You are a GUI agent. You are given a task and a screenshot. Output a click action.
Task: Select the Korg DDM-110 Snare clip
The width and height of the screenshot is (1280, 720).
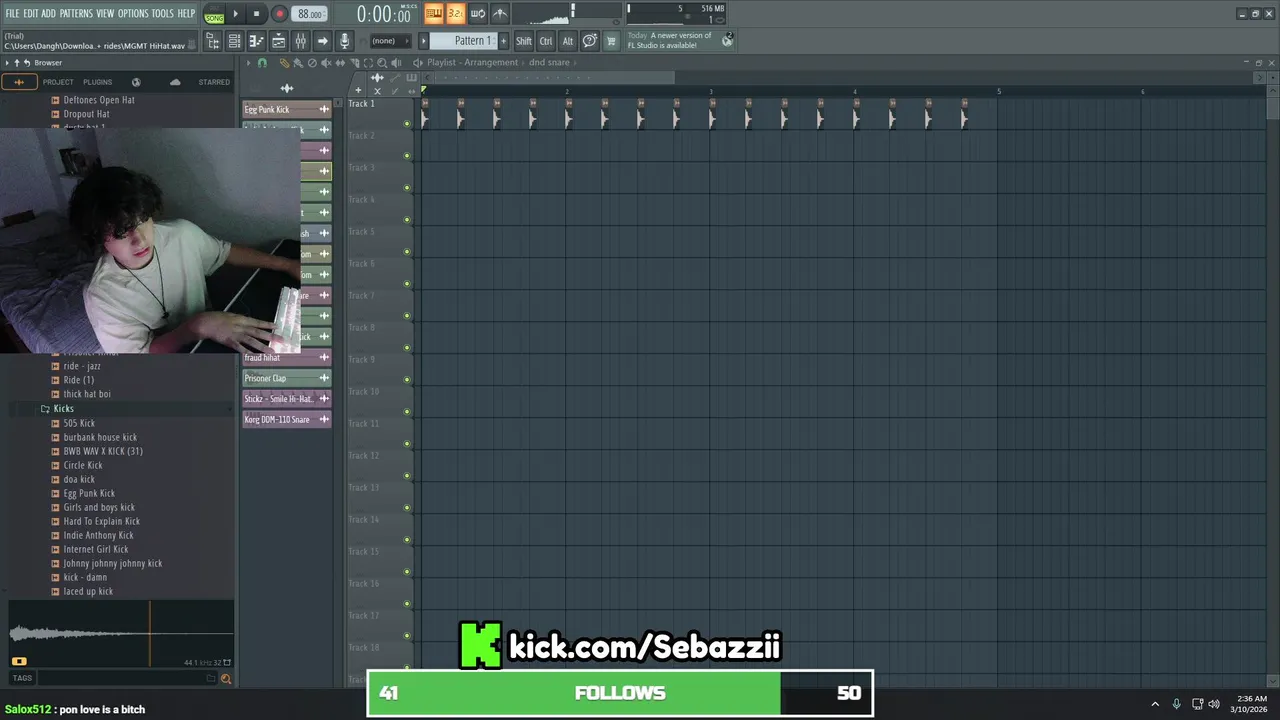287,419
